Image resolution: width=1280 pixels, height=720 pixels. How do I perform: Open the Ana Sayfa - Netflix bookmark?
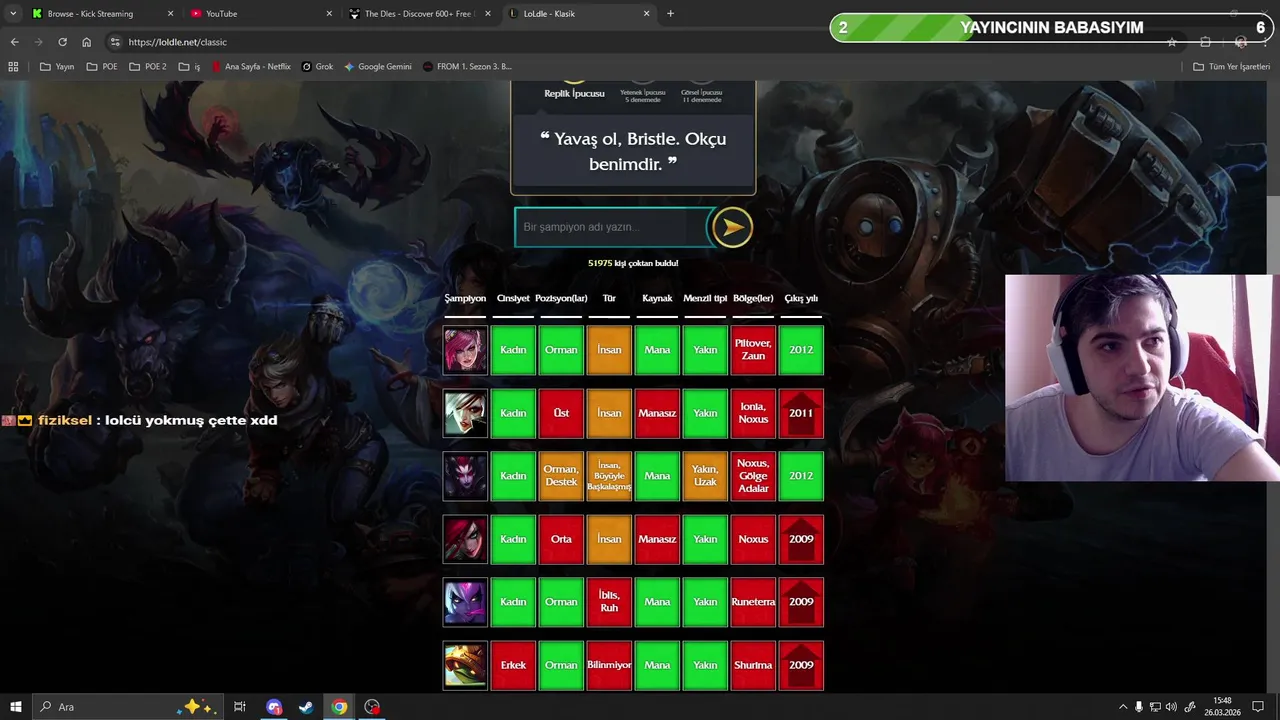tap(251, 67)
